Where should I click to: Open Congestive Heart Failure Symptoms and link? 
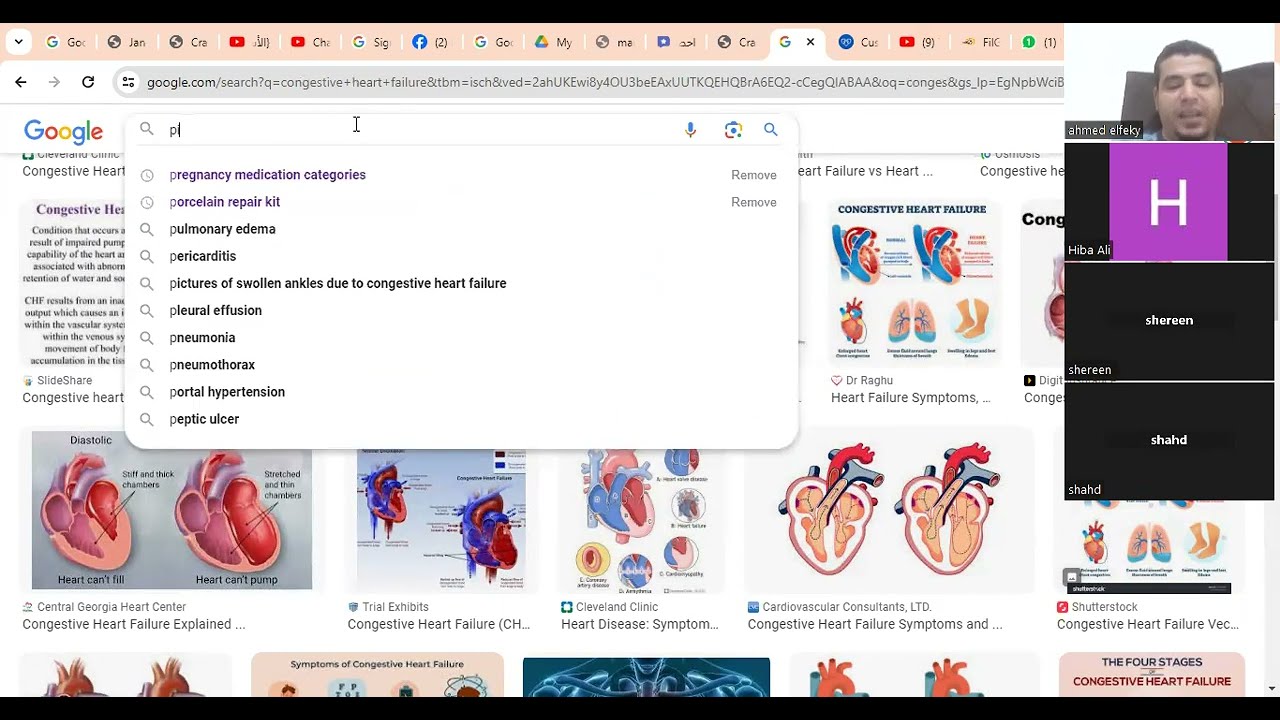pyautogui.click(x=874, y=624)
